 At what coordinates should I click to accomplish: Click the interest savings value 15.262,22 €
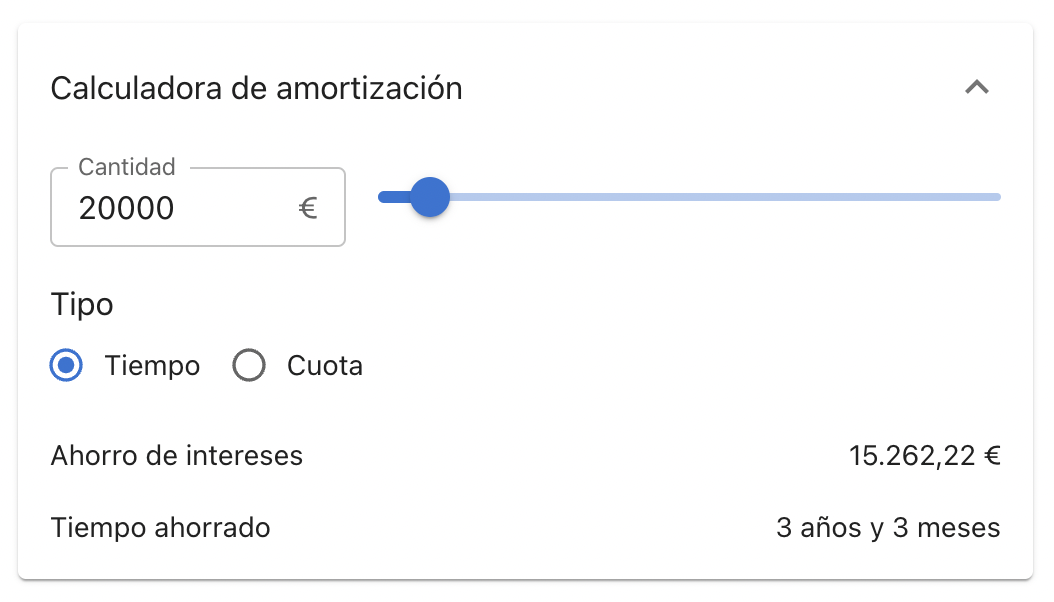coord(921,455)
